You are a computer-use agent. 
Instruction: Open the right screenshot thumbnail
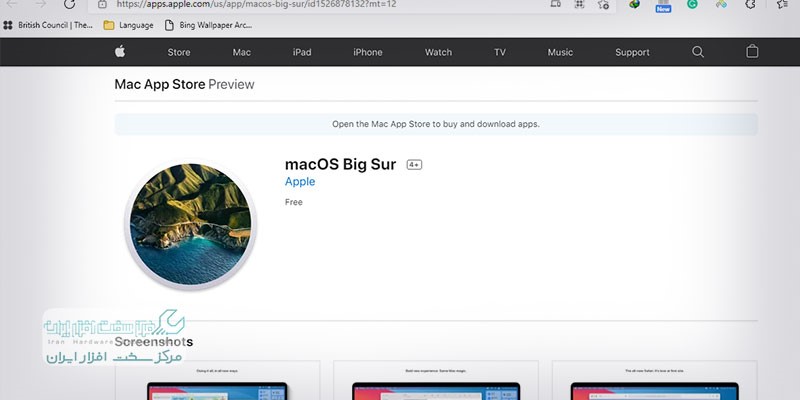point(655,380)
